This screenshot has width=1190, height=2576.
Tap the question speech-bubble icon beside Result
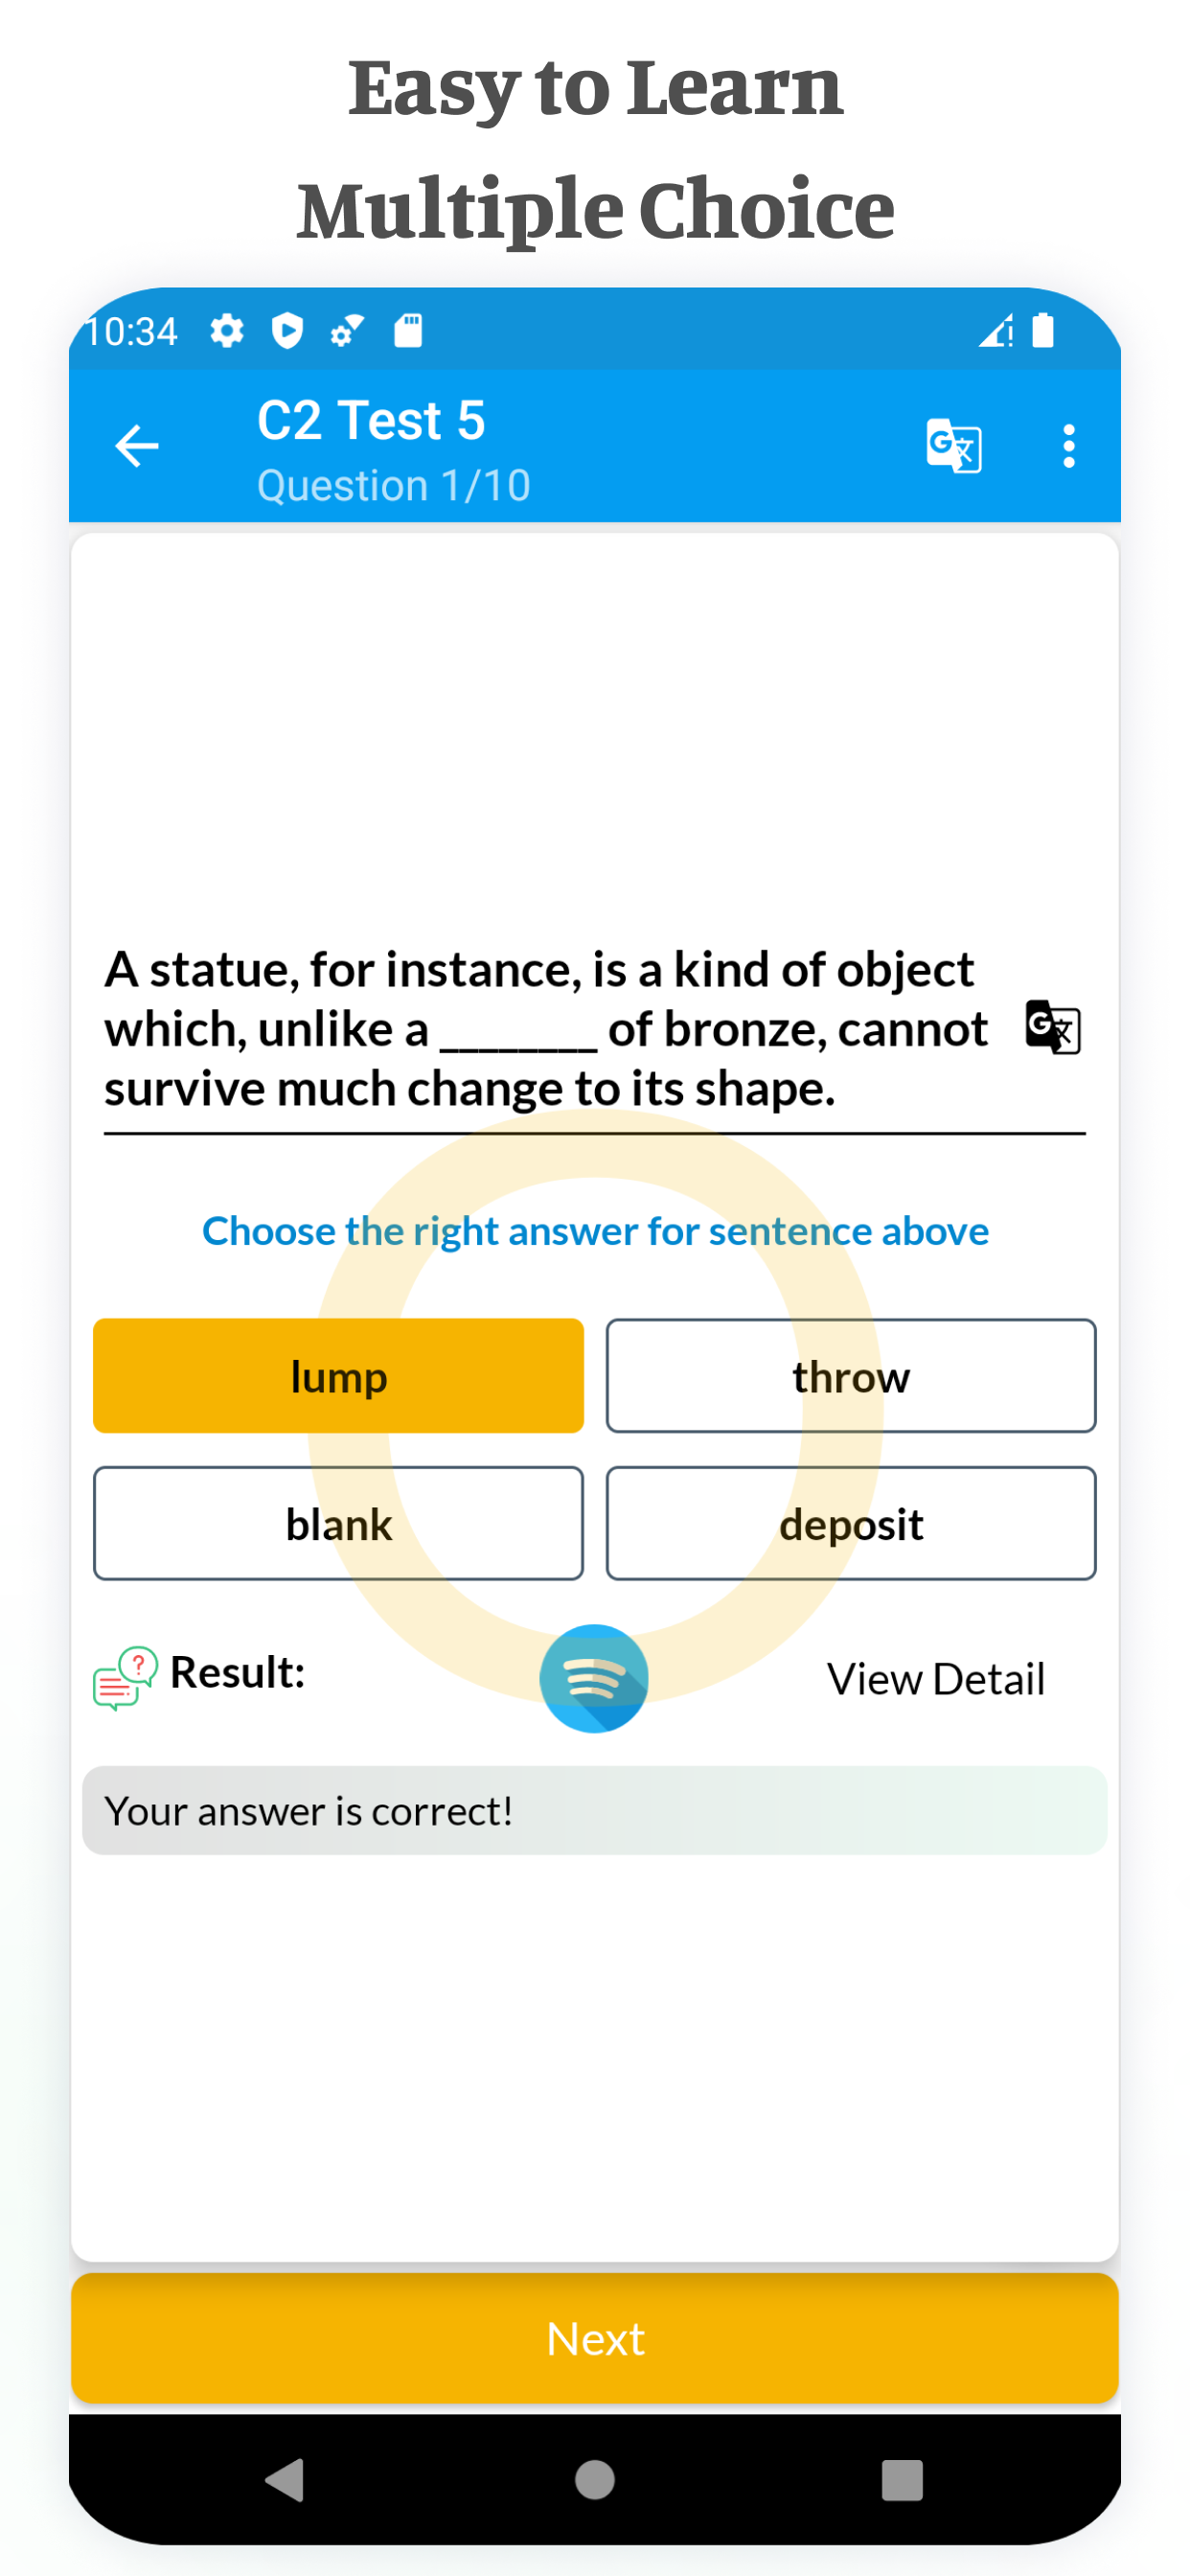click(122, 1676)
